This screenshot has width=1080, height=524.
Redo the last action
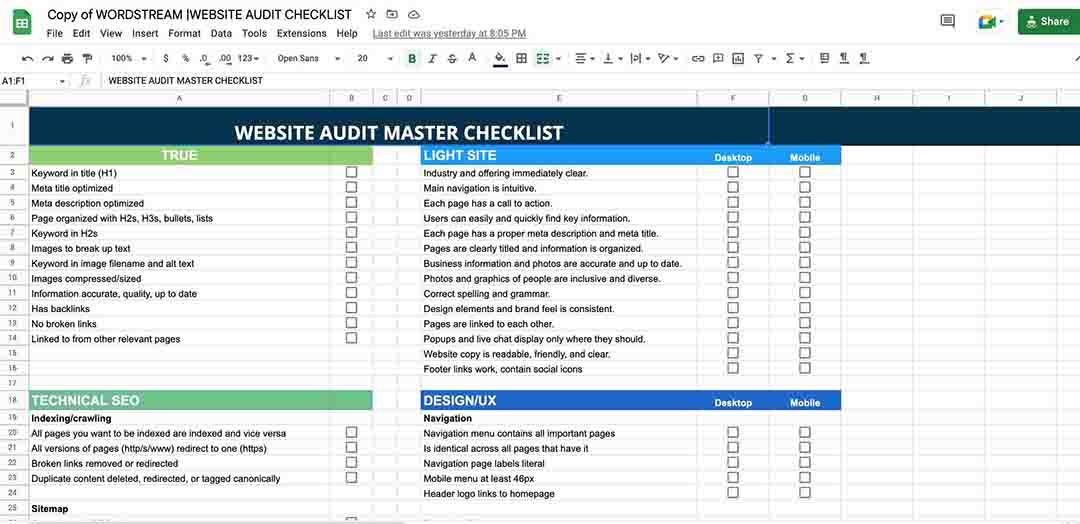[48, 59]
